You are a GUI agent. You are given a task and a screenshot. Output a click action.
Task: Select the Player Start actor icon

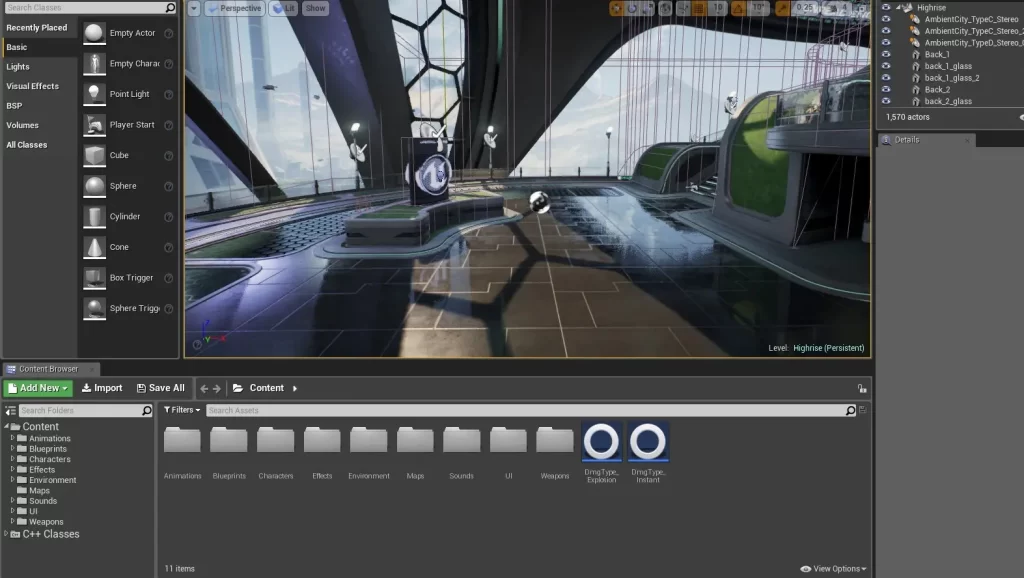coord(95,124)
